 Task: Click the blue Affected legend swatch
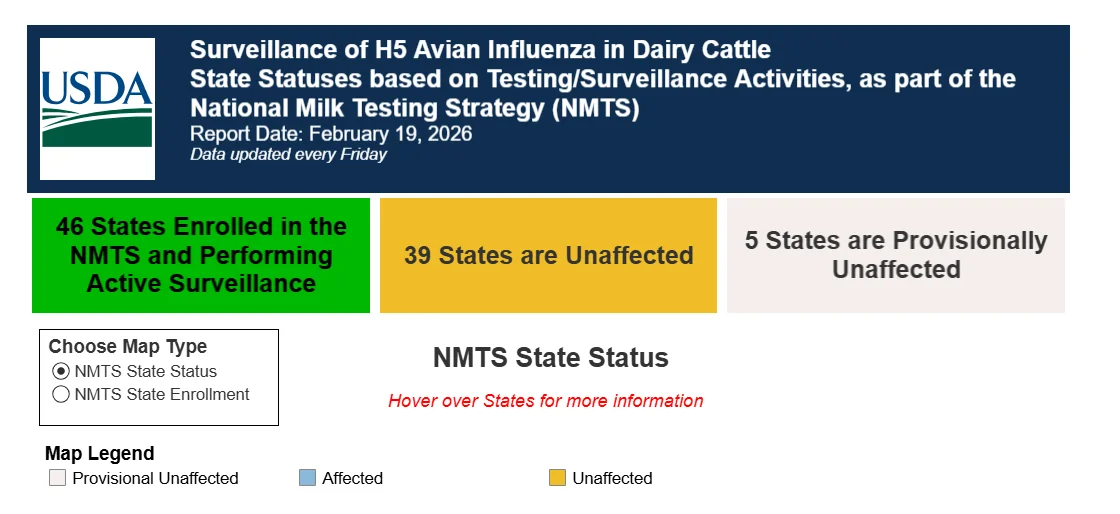[307, 478]
